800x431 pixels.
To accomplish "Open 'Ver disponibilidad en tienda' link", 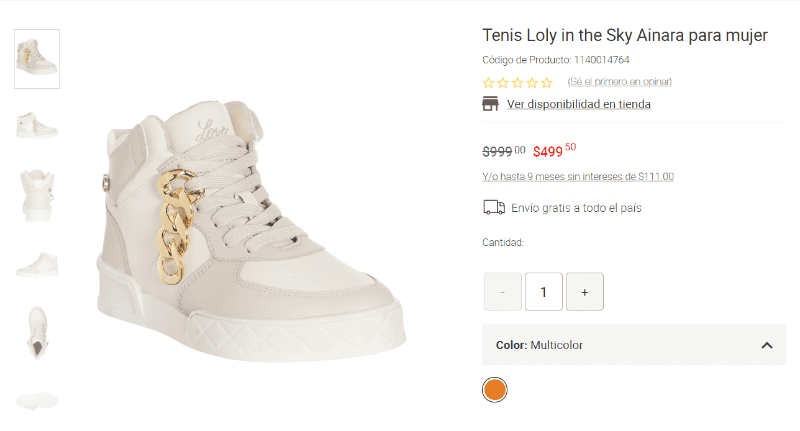I will [579, 104].
